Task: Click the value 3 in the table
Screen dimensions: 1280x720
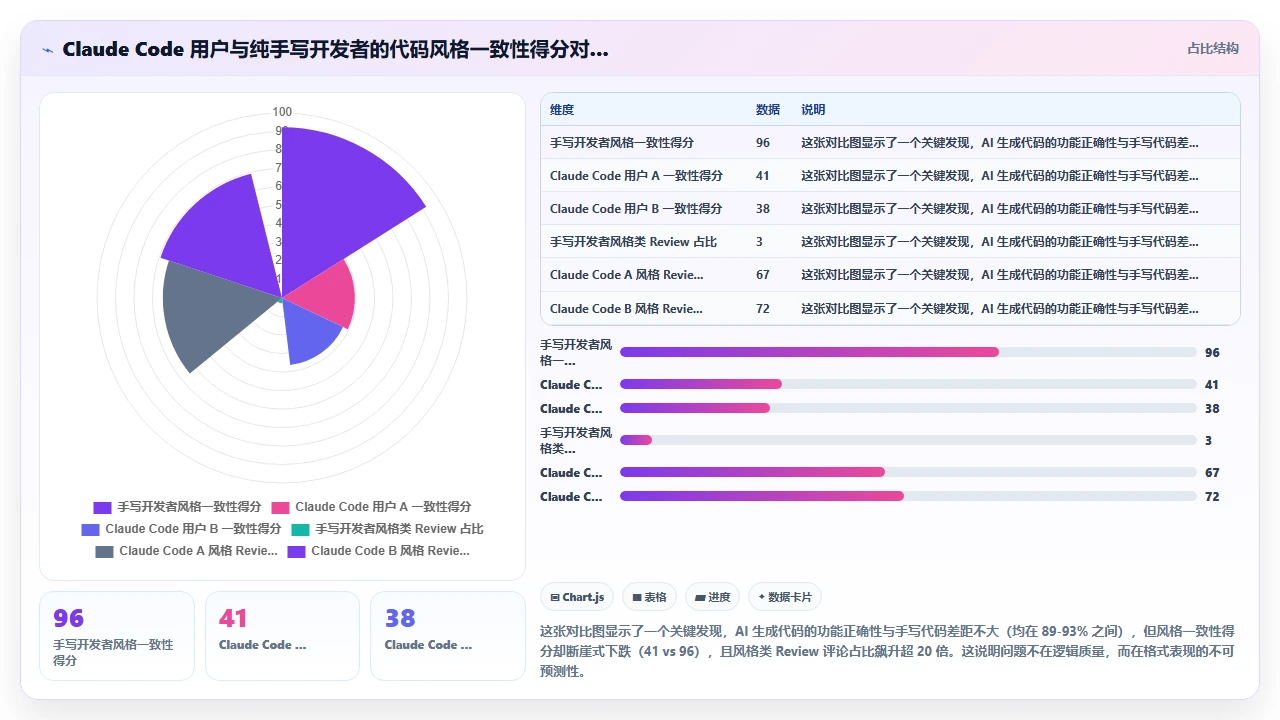Action: [x=760, y=242]
